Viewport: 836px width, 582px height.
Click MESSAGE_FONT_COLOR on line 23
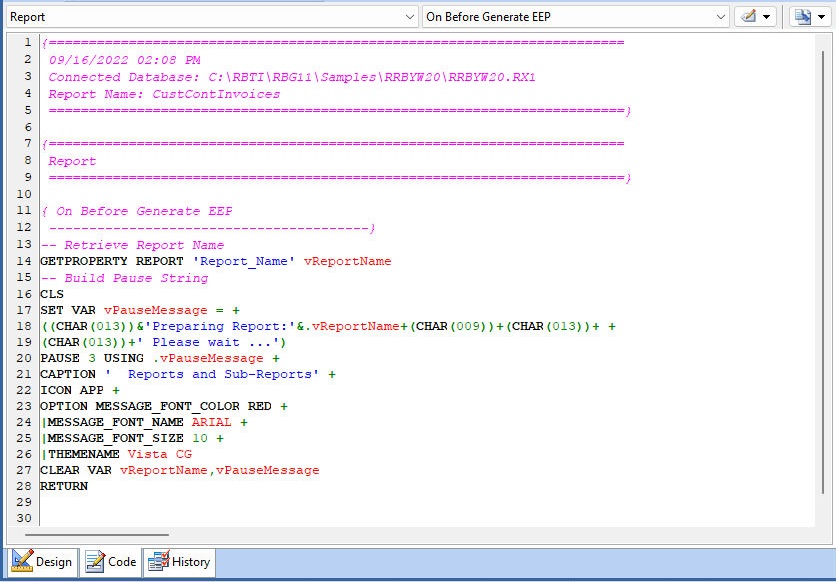[167, 406]
